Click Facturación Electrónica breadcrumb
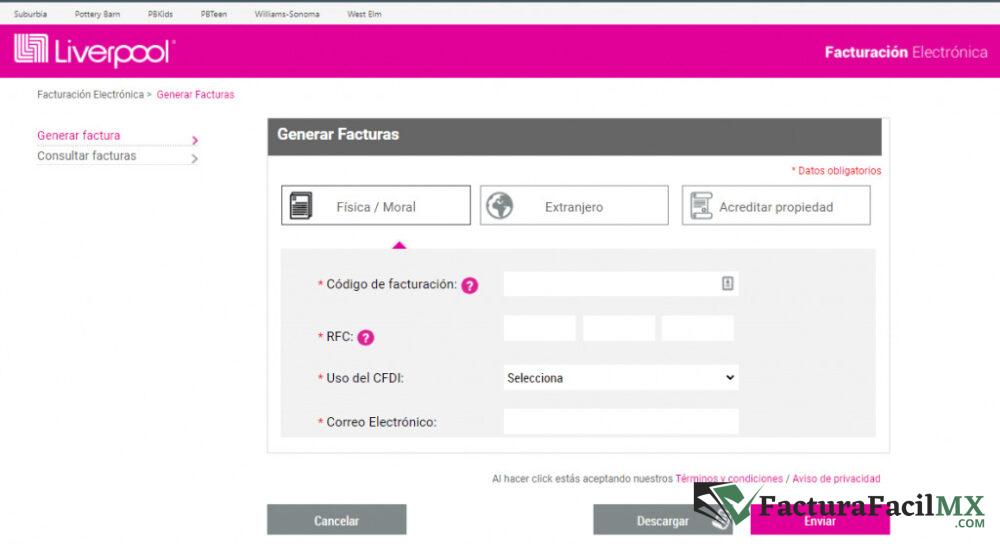Image resolution: width=1000 pixels, height=544 pixels. click(91, 94)
